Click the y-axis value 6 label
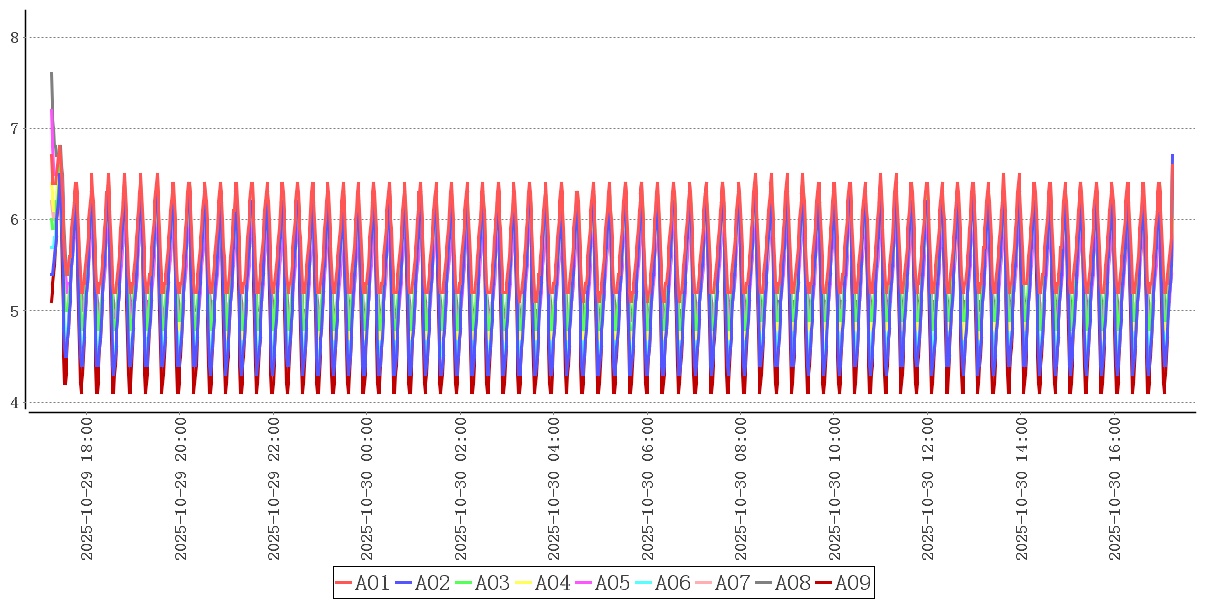The width and height of the screenshot is (1207, 600). [x=14, y=220]
